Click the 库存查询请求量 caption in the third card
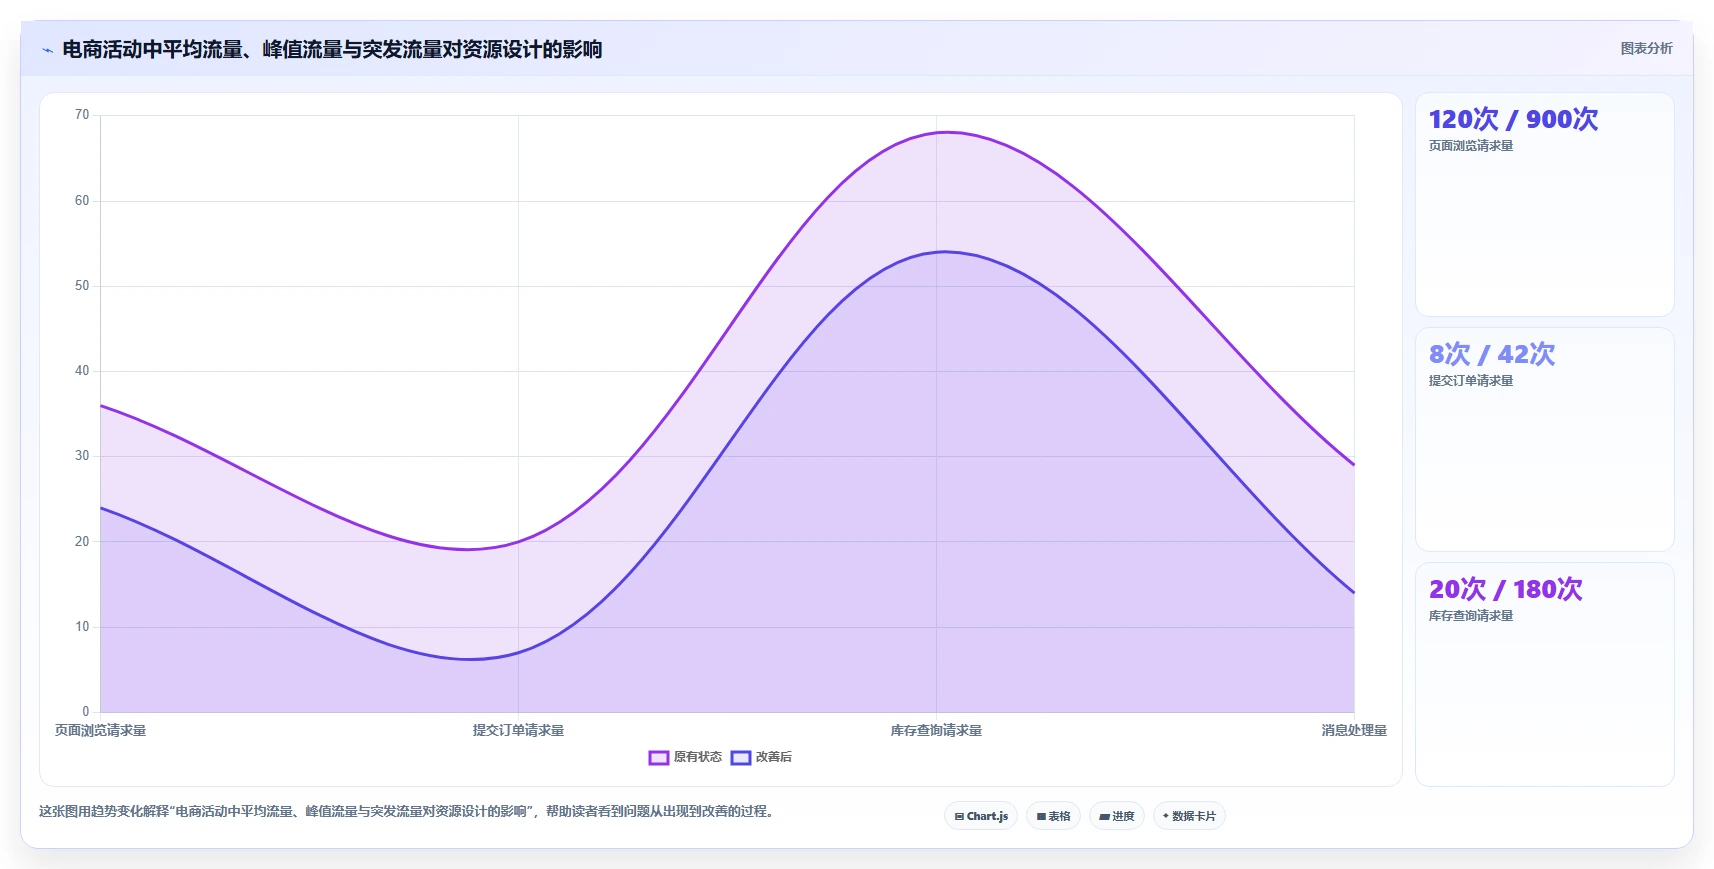Viewport: 1714px width, 869px height. point(1471,616)
